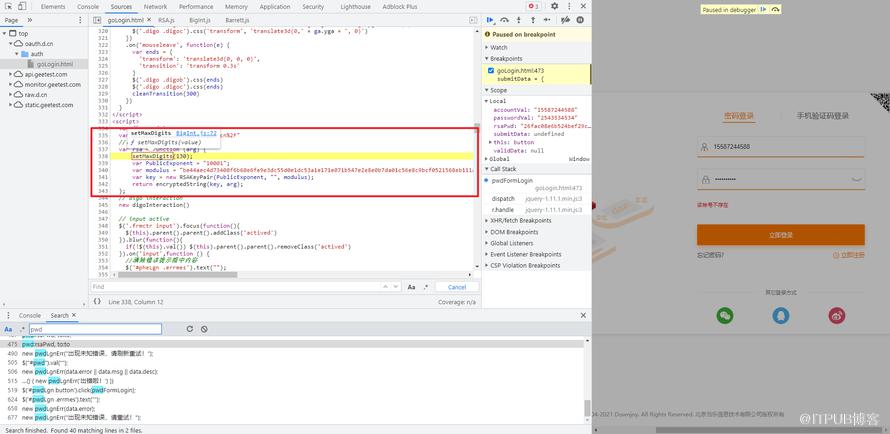Toggle regular expression in Search drawer

(x=22, y=329)
